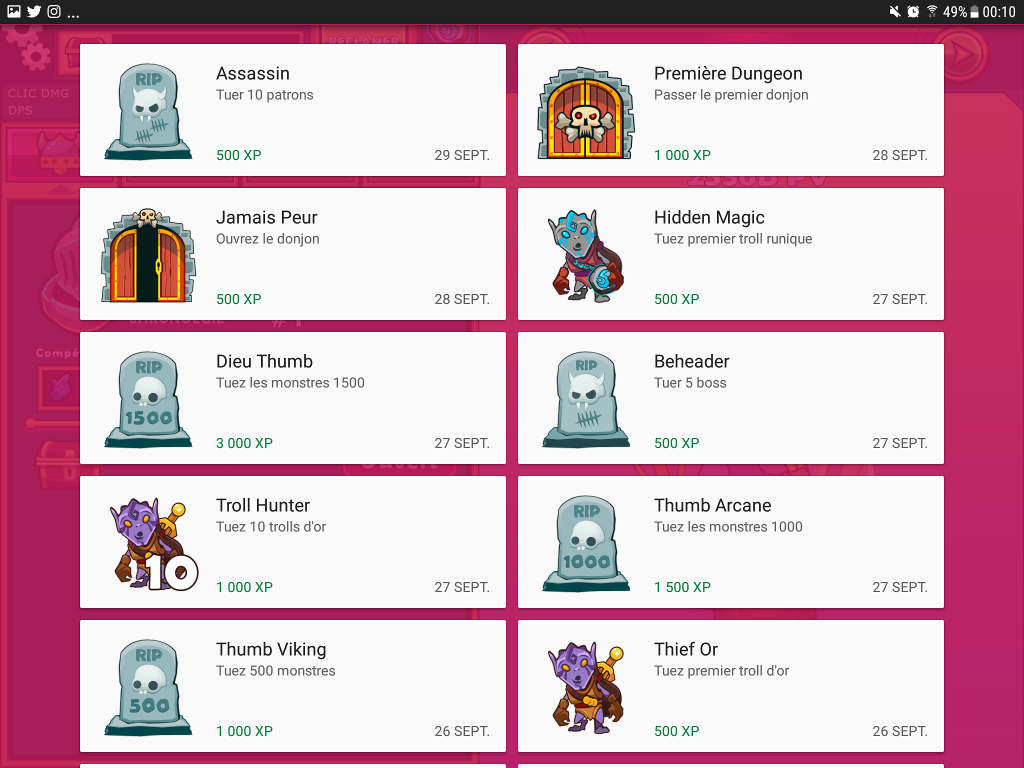1024x768 pixels.
Task: Tap the Thumb Viking 500 tombstone icon
Action: click(148, 687)
